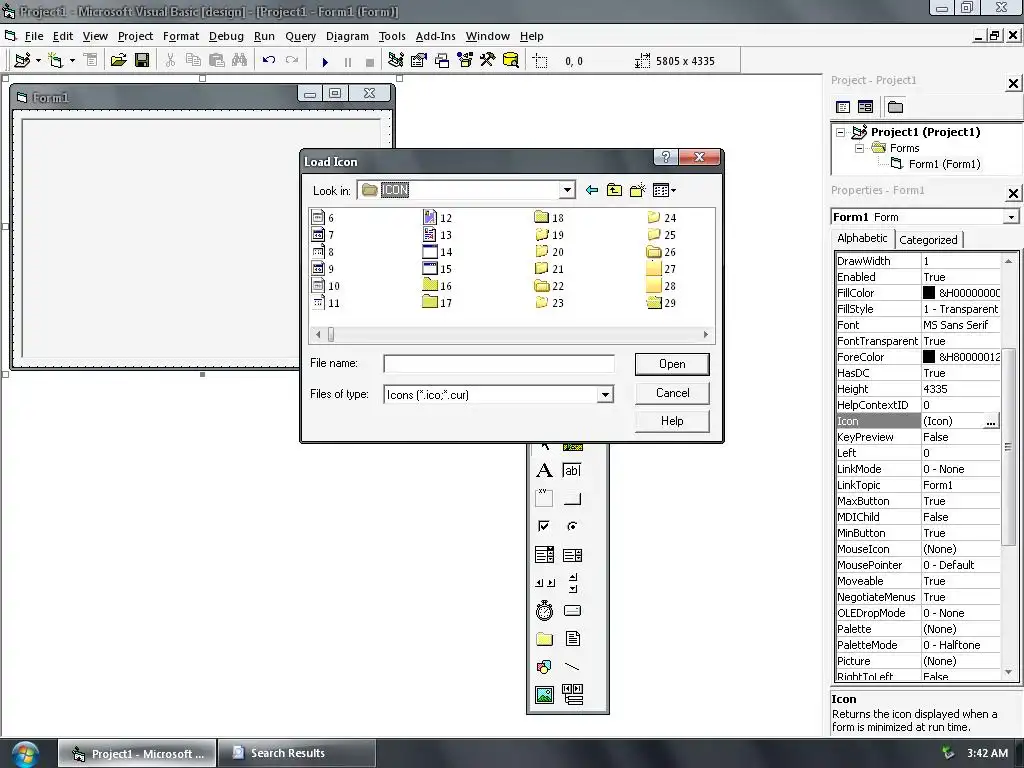Click the Open Project toolbar icon
The width and height of the screenshot is (1024, 768).
118,61
